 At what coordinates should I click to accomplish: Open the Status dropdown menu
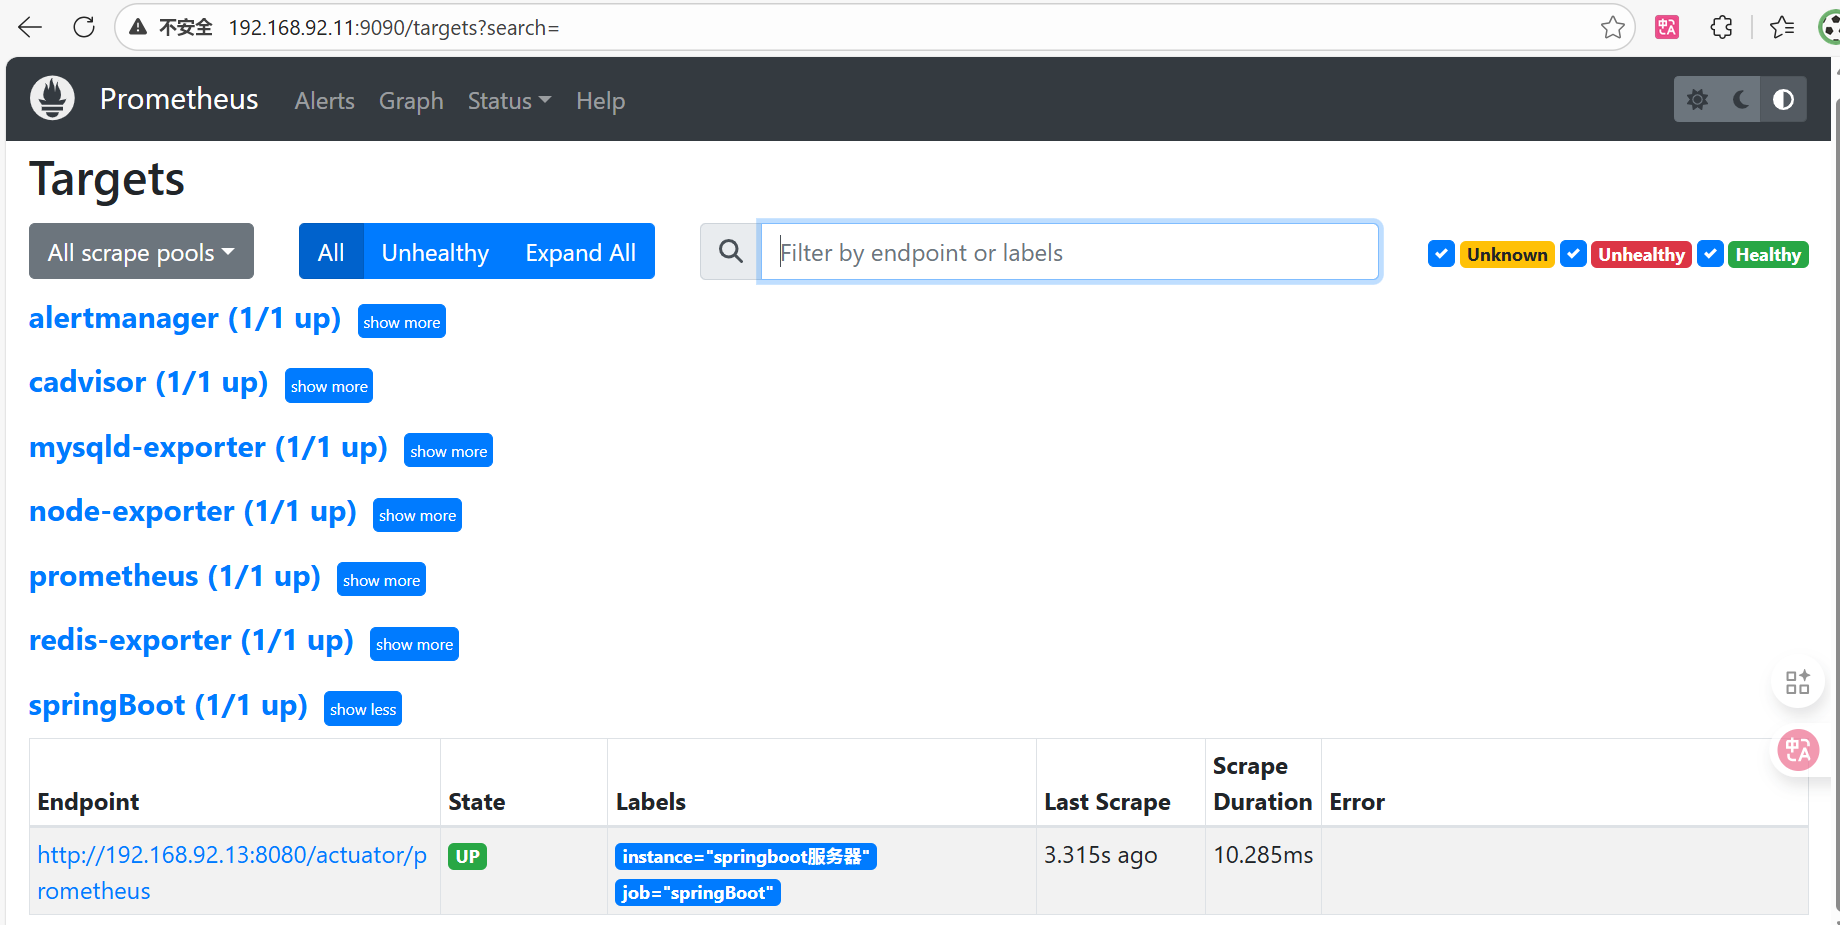pos(509,101)
